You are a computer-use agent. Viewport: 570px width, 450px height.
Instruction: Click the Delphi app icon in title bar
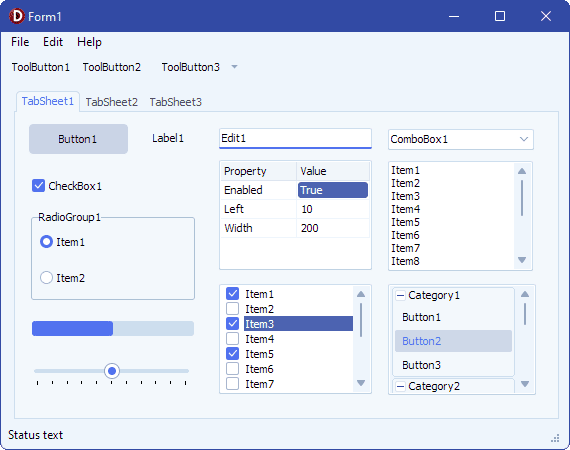[x=17, y=16]
